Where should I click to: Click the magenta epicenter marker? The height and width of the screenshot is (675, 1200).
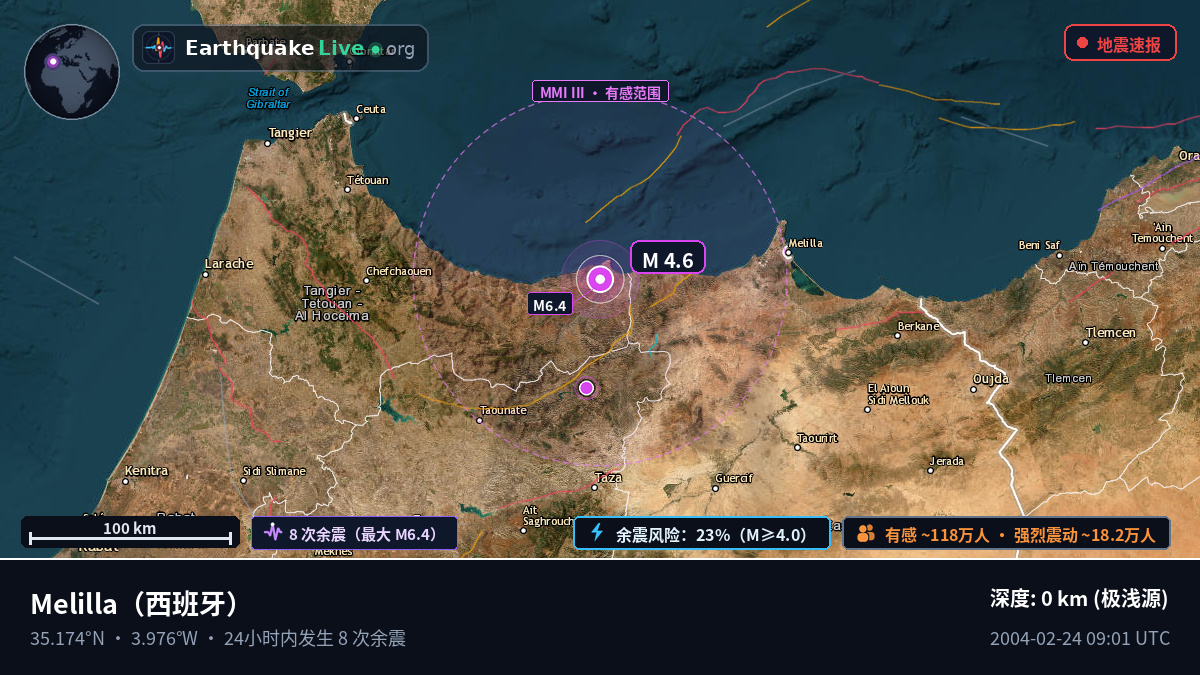[600, 279]
